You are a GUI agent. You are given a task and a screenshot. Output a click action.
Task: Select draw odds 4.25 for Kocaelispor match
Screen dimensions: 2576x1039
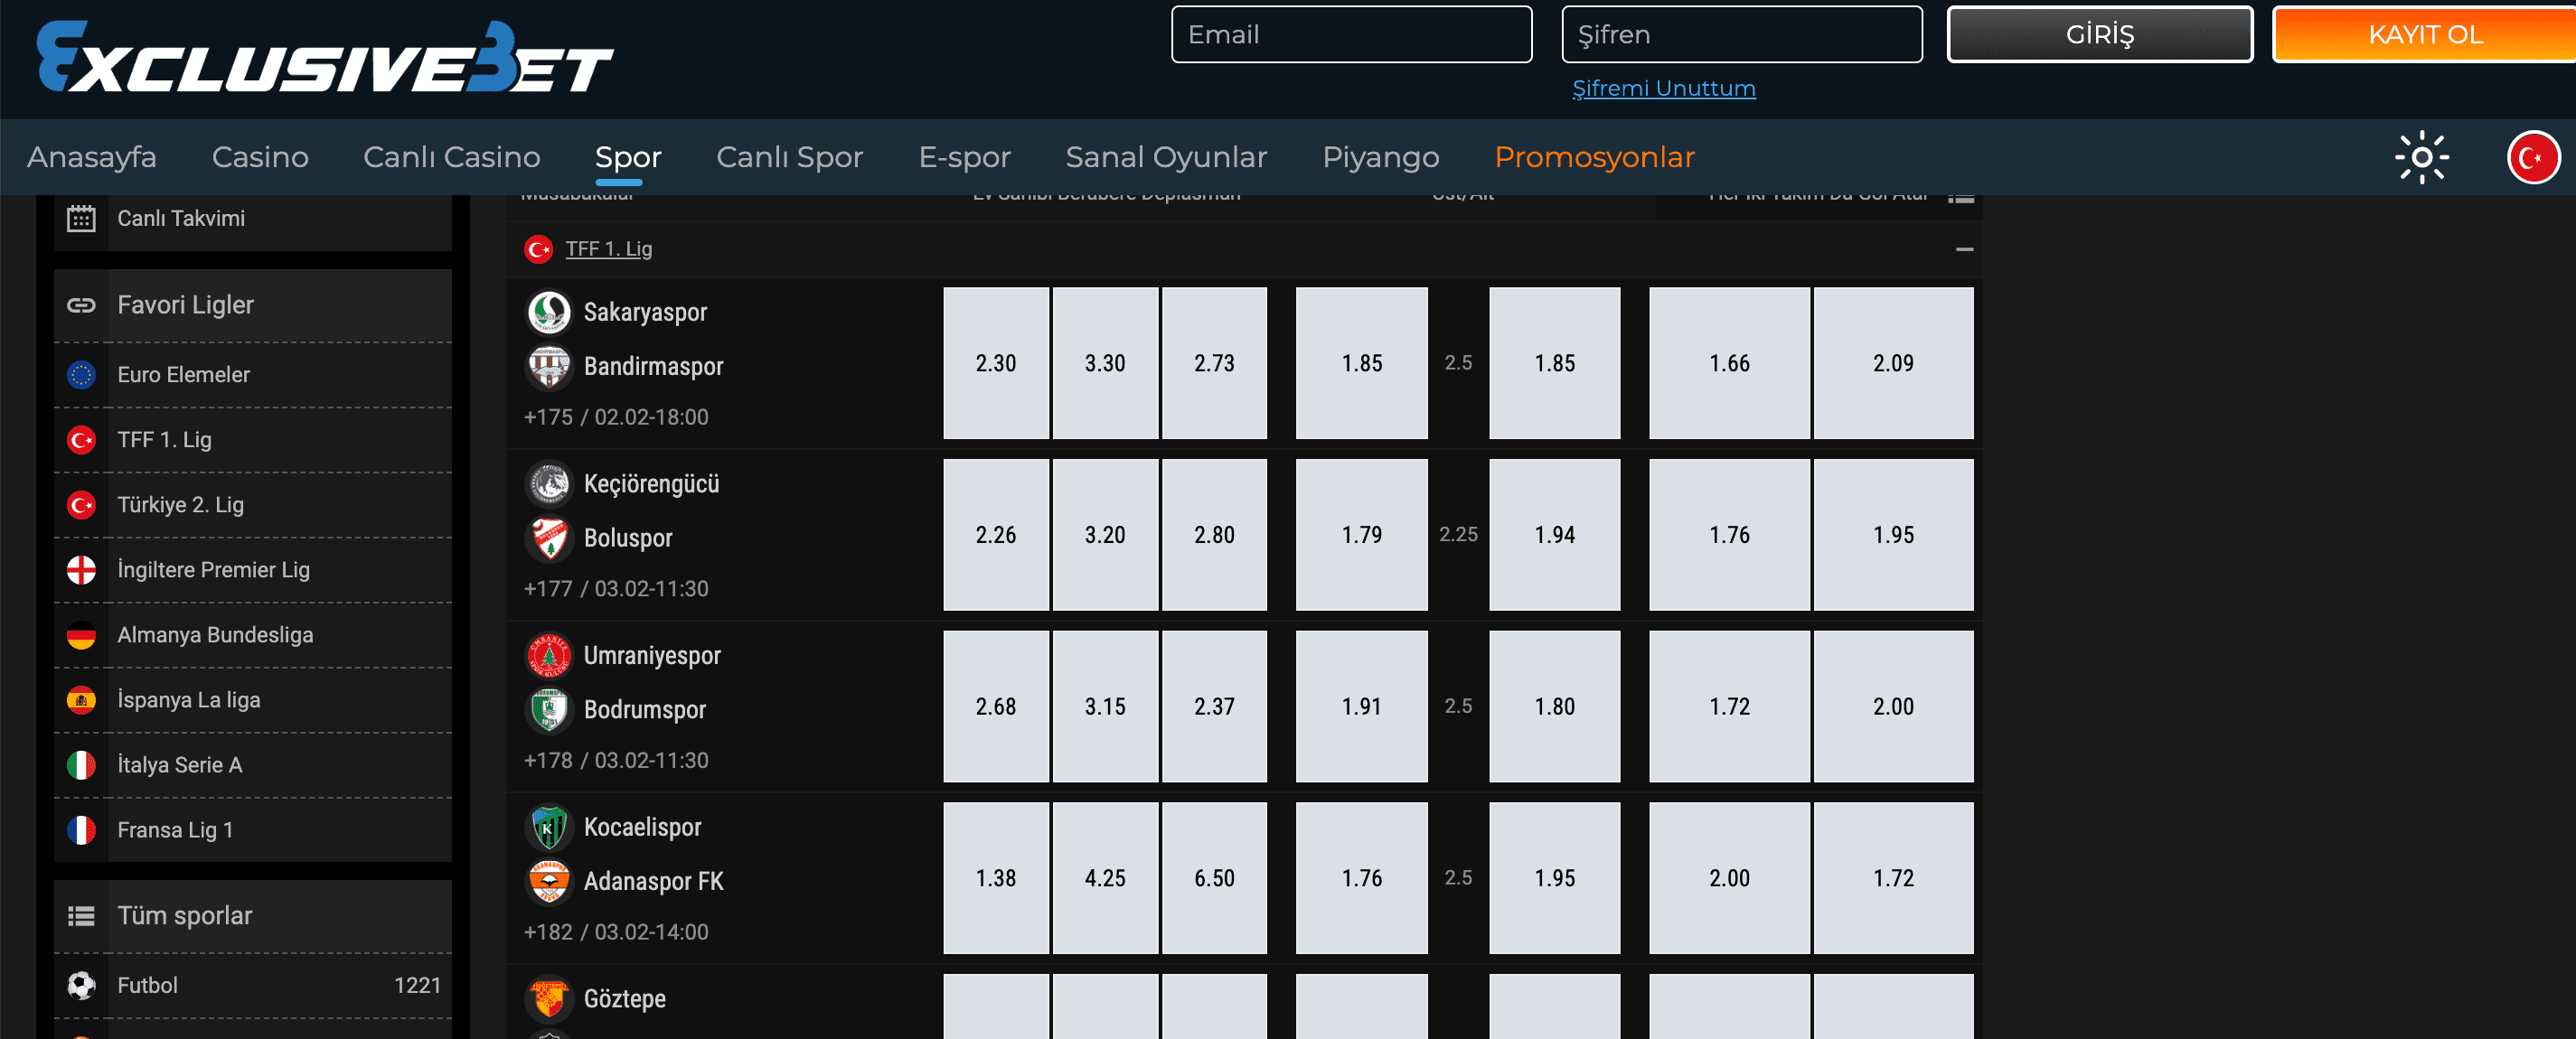[1104, 878]
